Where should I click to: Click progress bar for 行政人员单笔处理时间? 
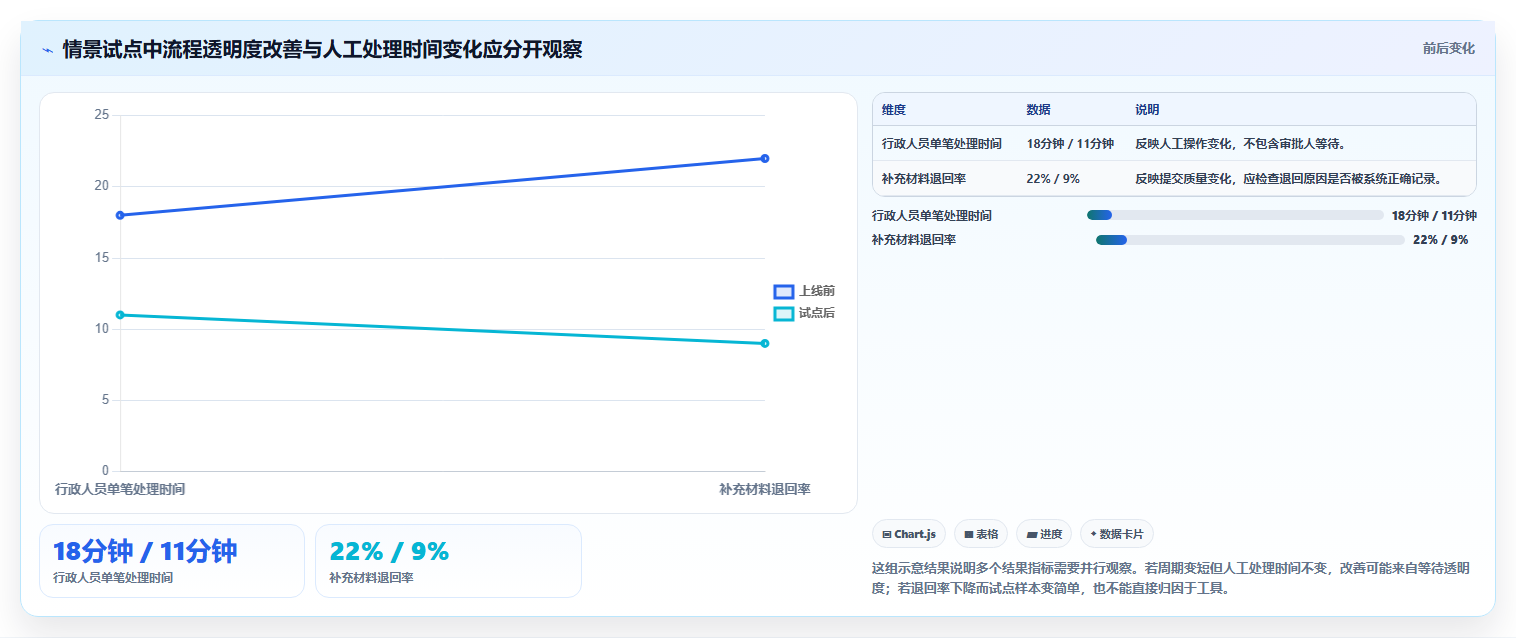tap(1235, 215)
